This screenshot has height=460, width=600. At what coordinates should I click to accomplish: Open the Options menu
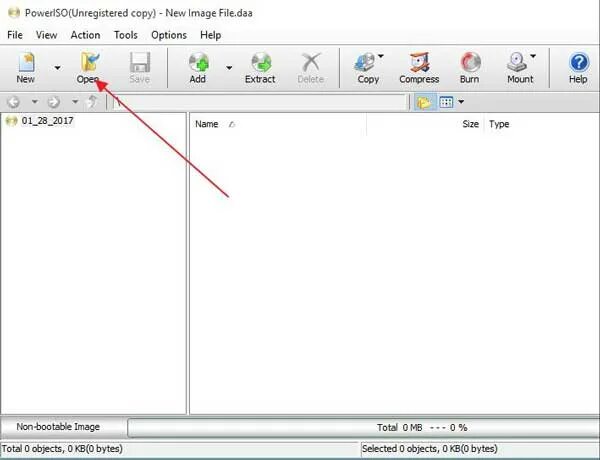(x=169, y=35)
